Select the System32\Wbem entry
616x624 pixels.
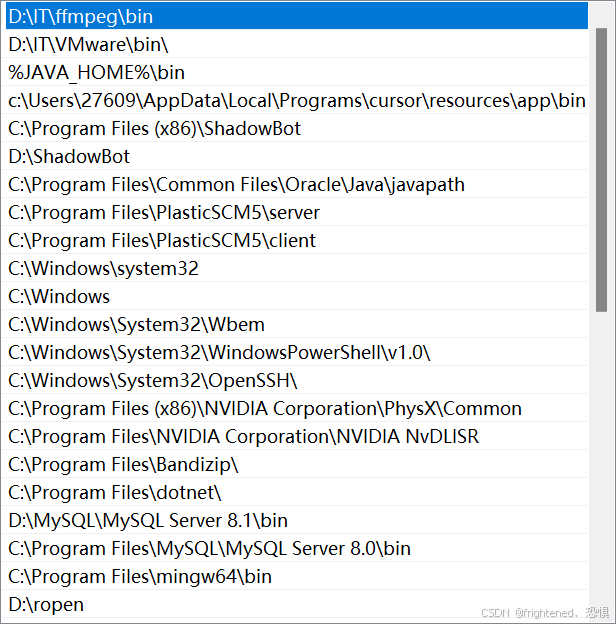point(296,324)
